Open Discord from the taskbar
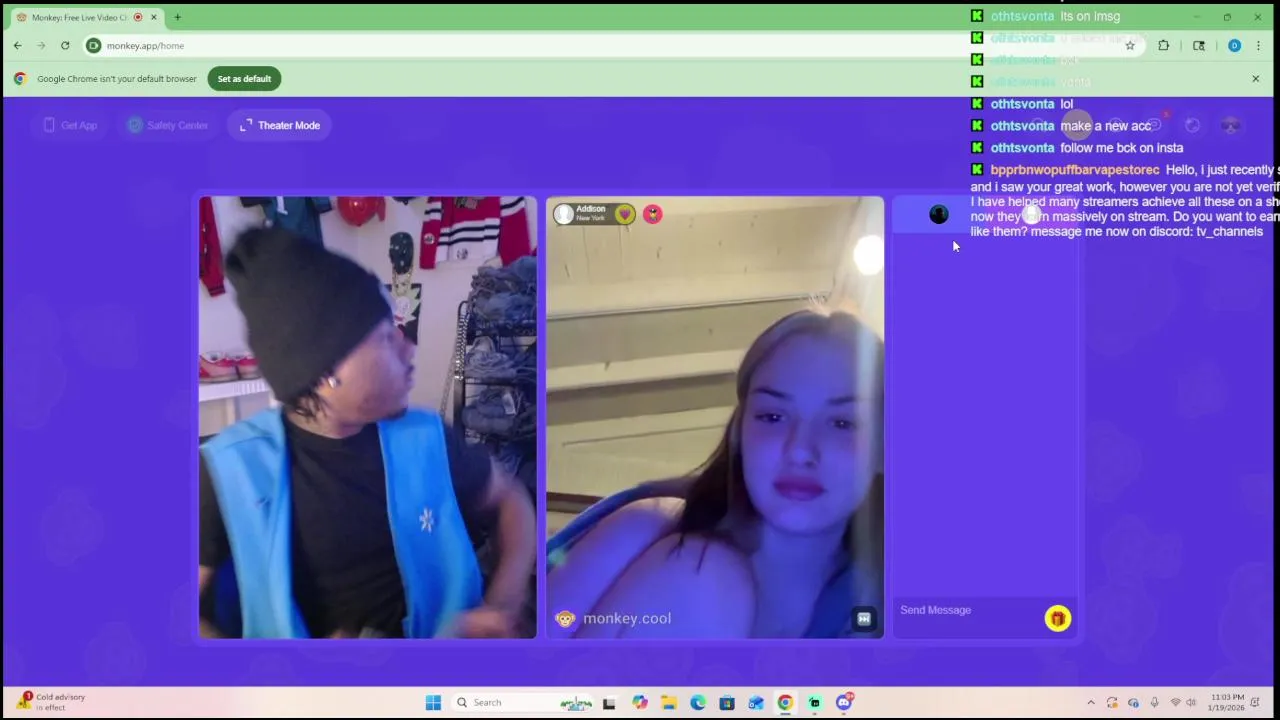This screenshot has height=720, width=1280. [843, 703]
